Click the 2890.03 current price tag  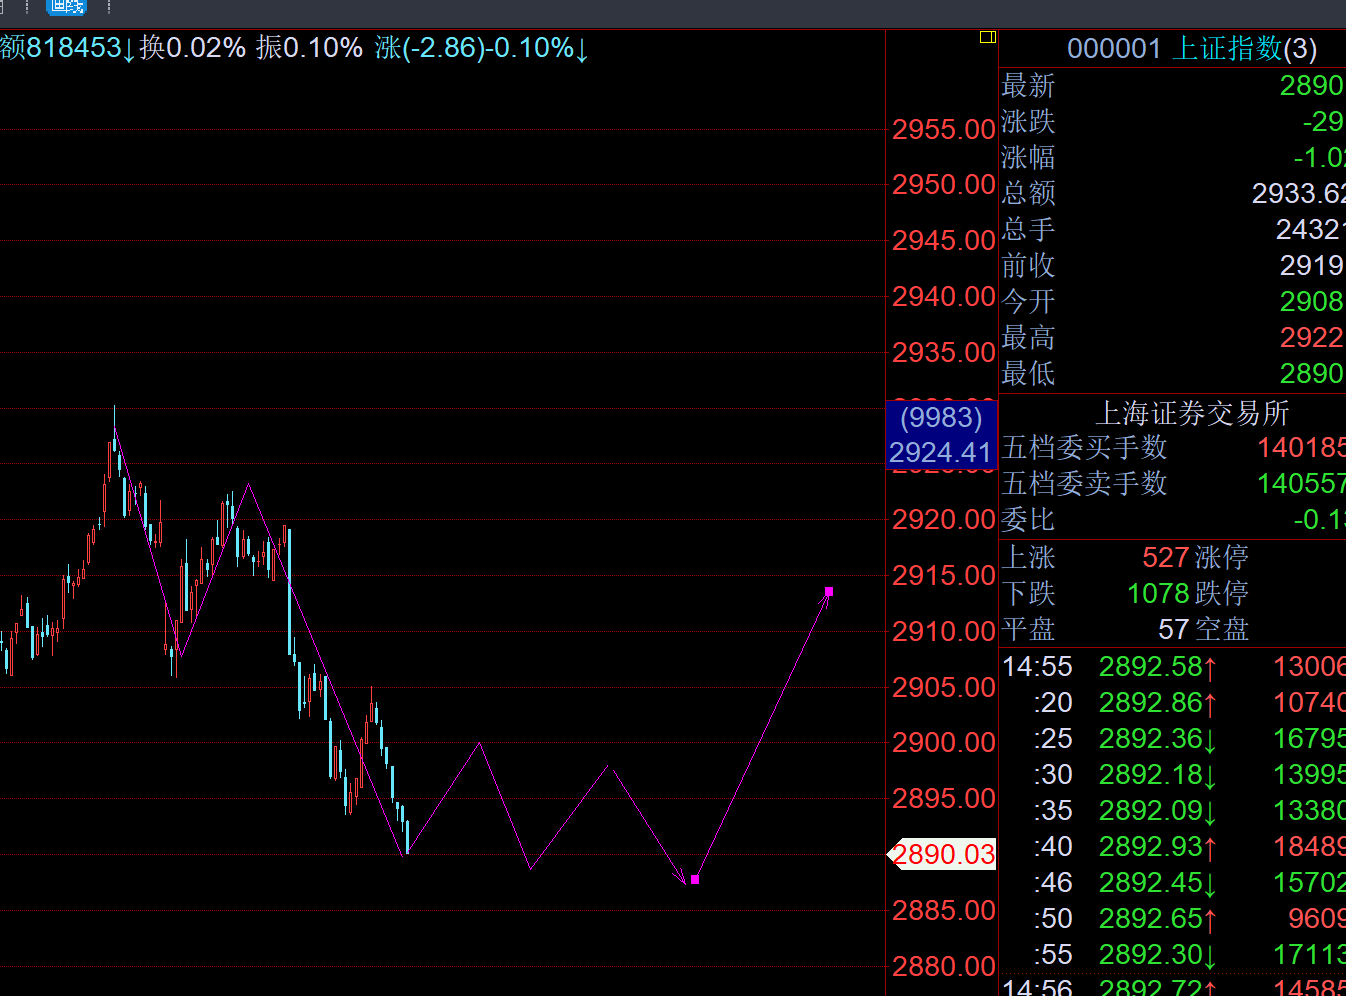[942, 854]
